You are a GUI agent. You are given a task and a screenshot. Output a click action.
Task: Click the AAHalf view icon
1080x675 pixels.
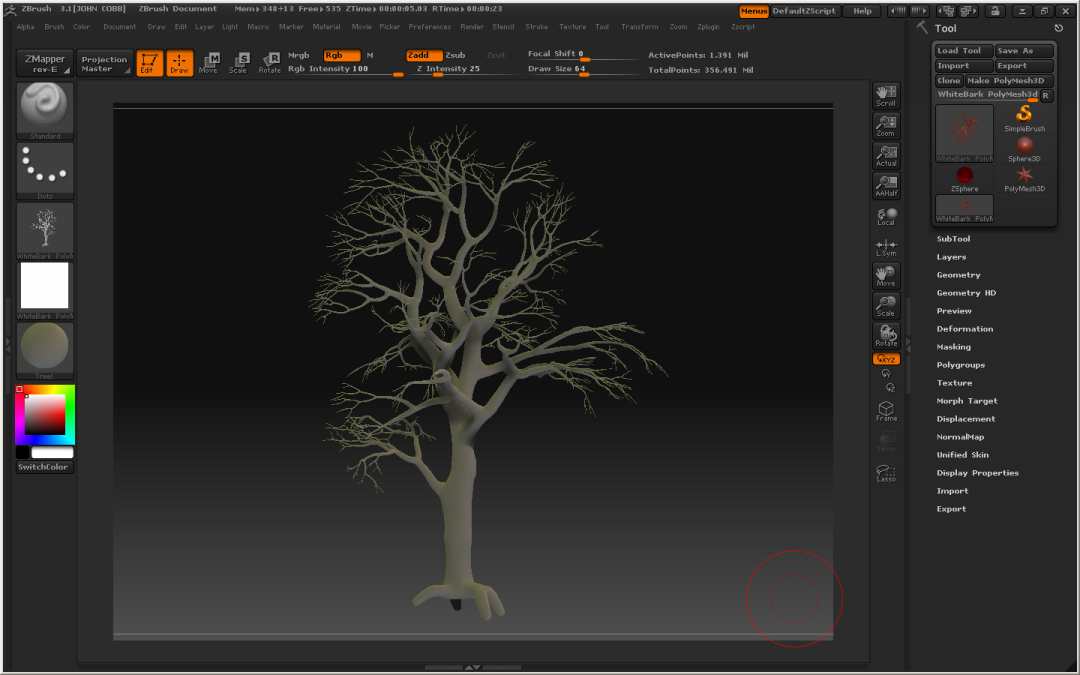click(885, 186)
